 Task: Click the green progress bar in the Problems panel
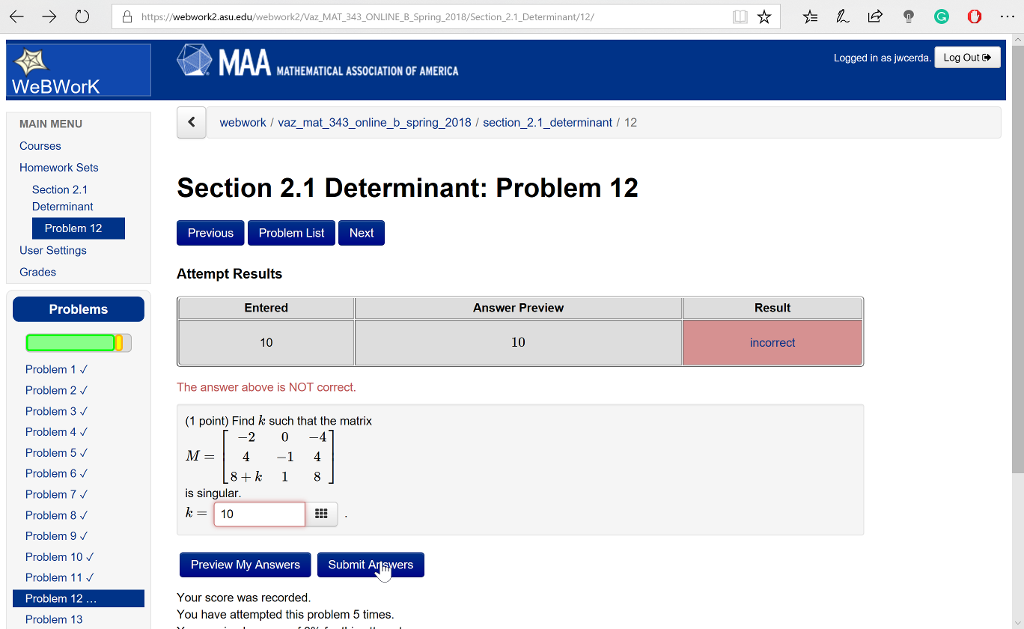(72, 342)
